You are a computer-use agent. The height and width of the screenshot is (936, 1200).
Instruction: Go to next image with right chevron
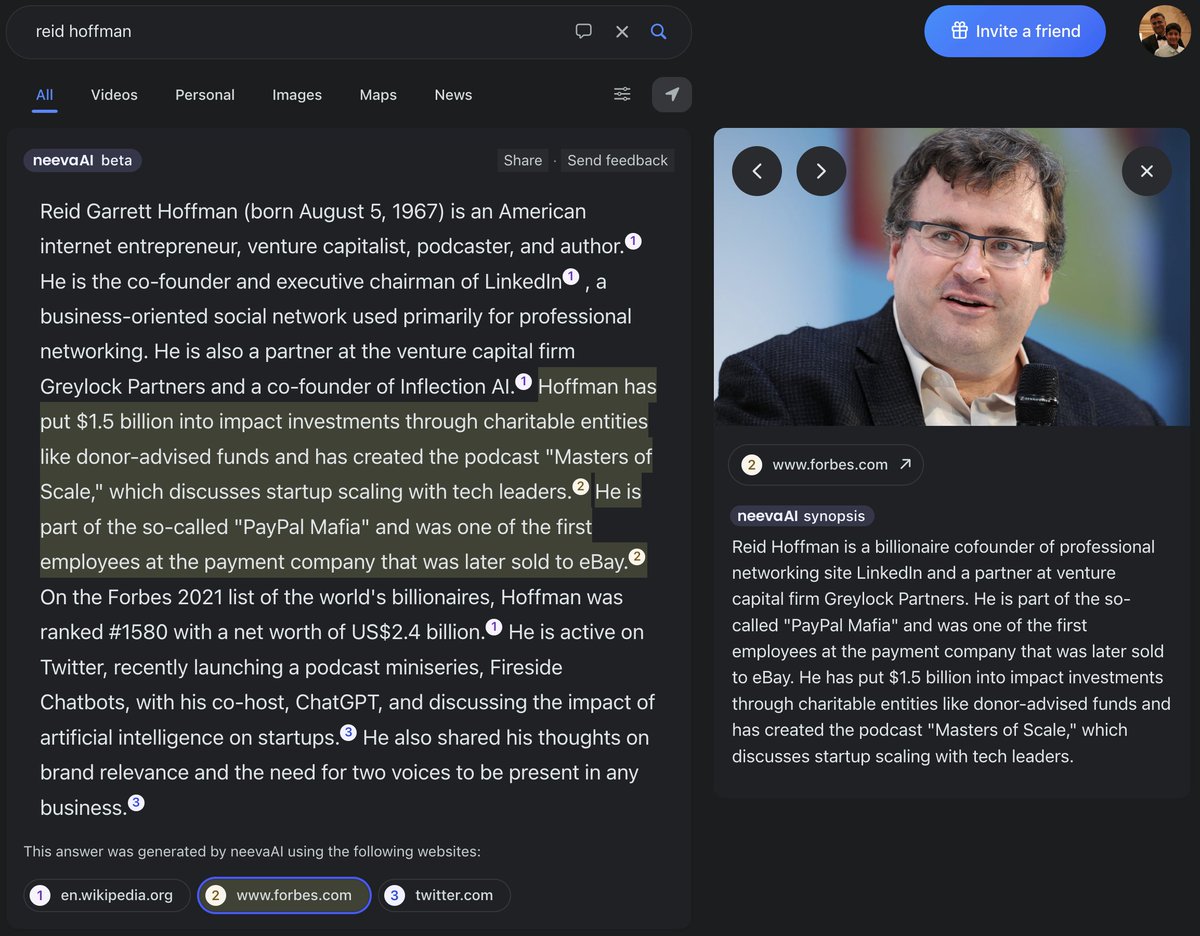tap(821, 171)
